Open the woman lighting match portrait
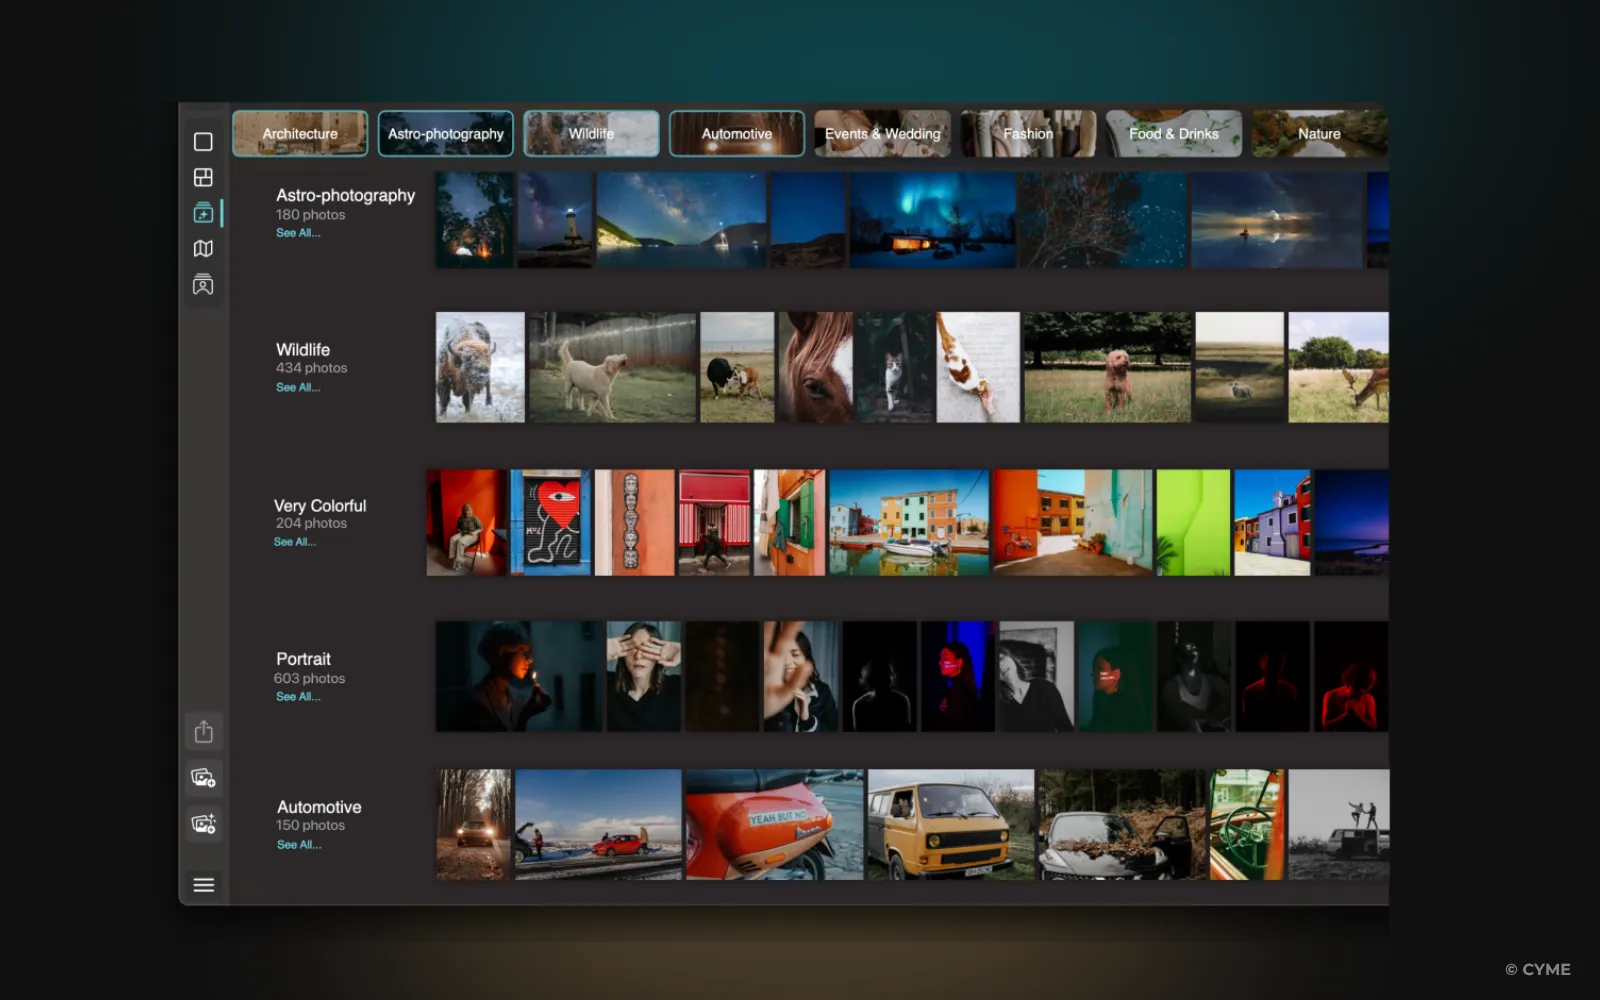 [519, 676]
